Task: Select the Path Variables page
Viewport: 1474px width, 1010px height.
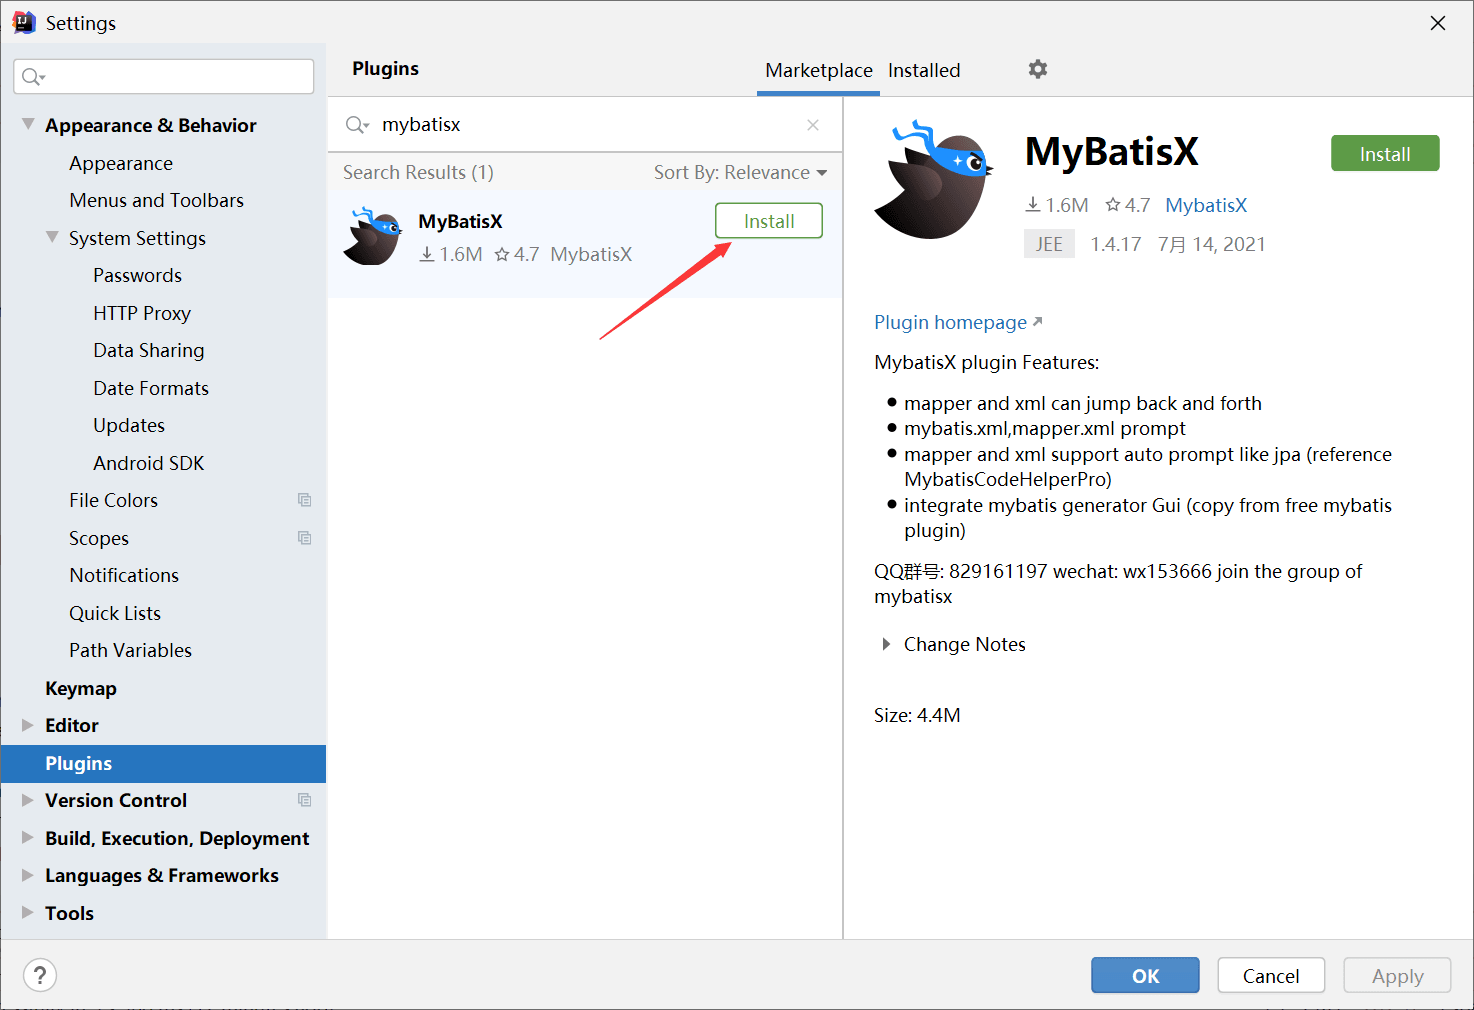Action: tap(131, 650)
